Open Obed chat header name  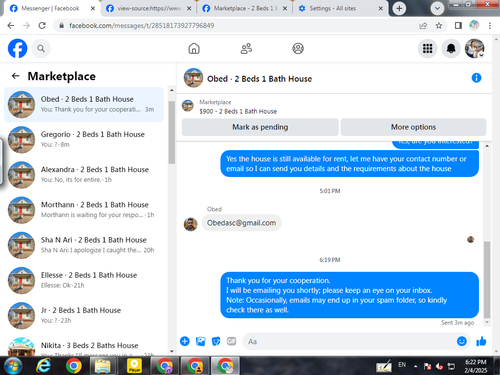[x=259, y=79]
